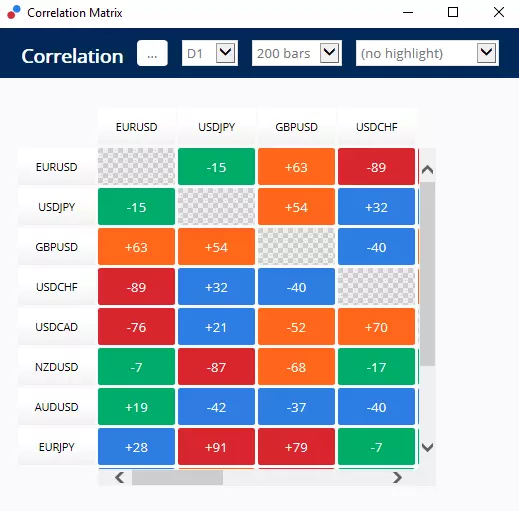Open the 200 bars dropdown

297,53
